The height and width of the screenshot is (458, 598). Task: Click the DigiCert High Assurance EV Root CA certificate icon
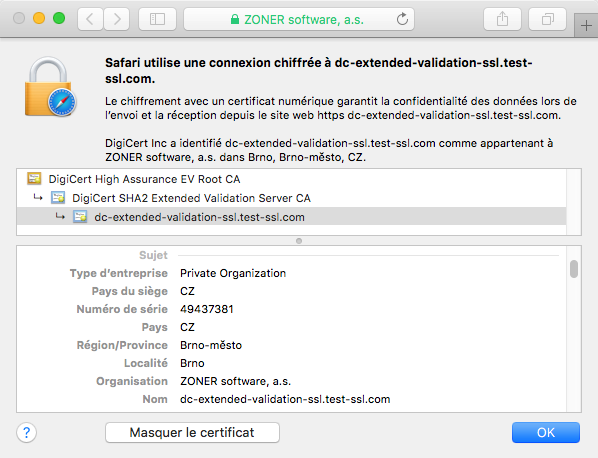(34, 178)
